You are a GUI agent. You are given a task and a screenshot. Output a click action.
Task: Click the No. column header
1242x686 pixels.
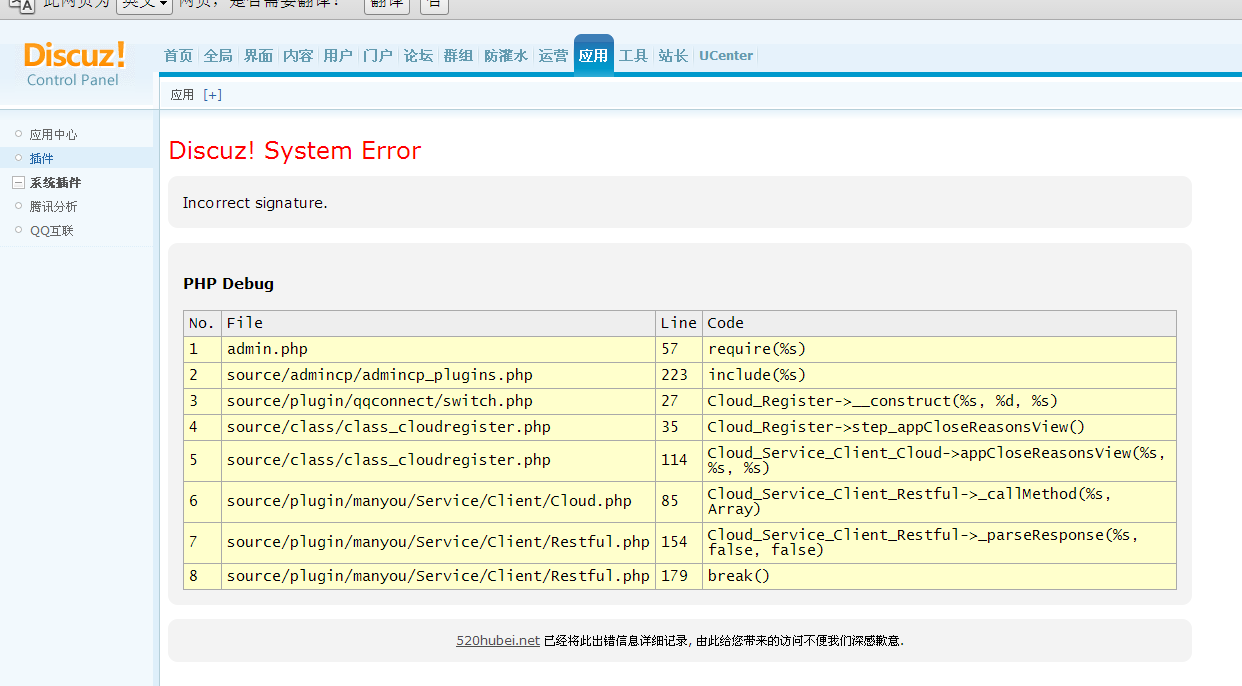pyautogui.click(x=203, y=323)
